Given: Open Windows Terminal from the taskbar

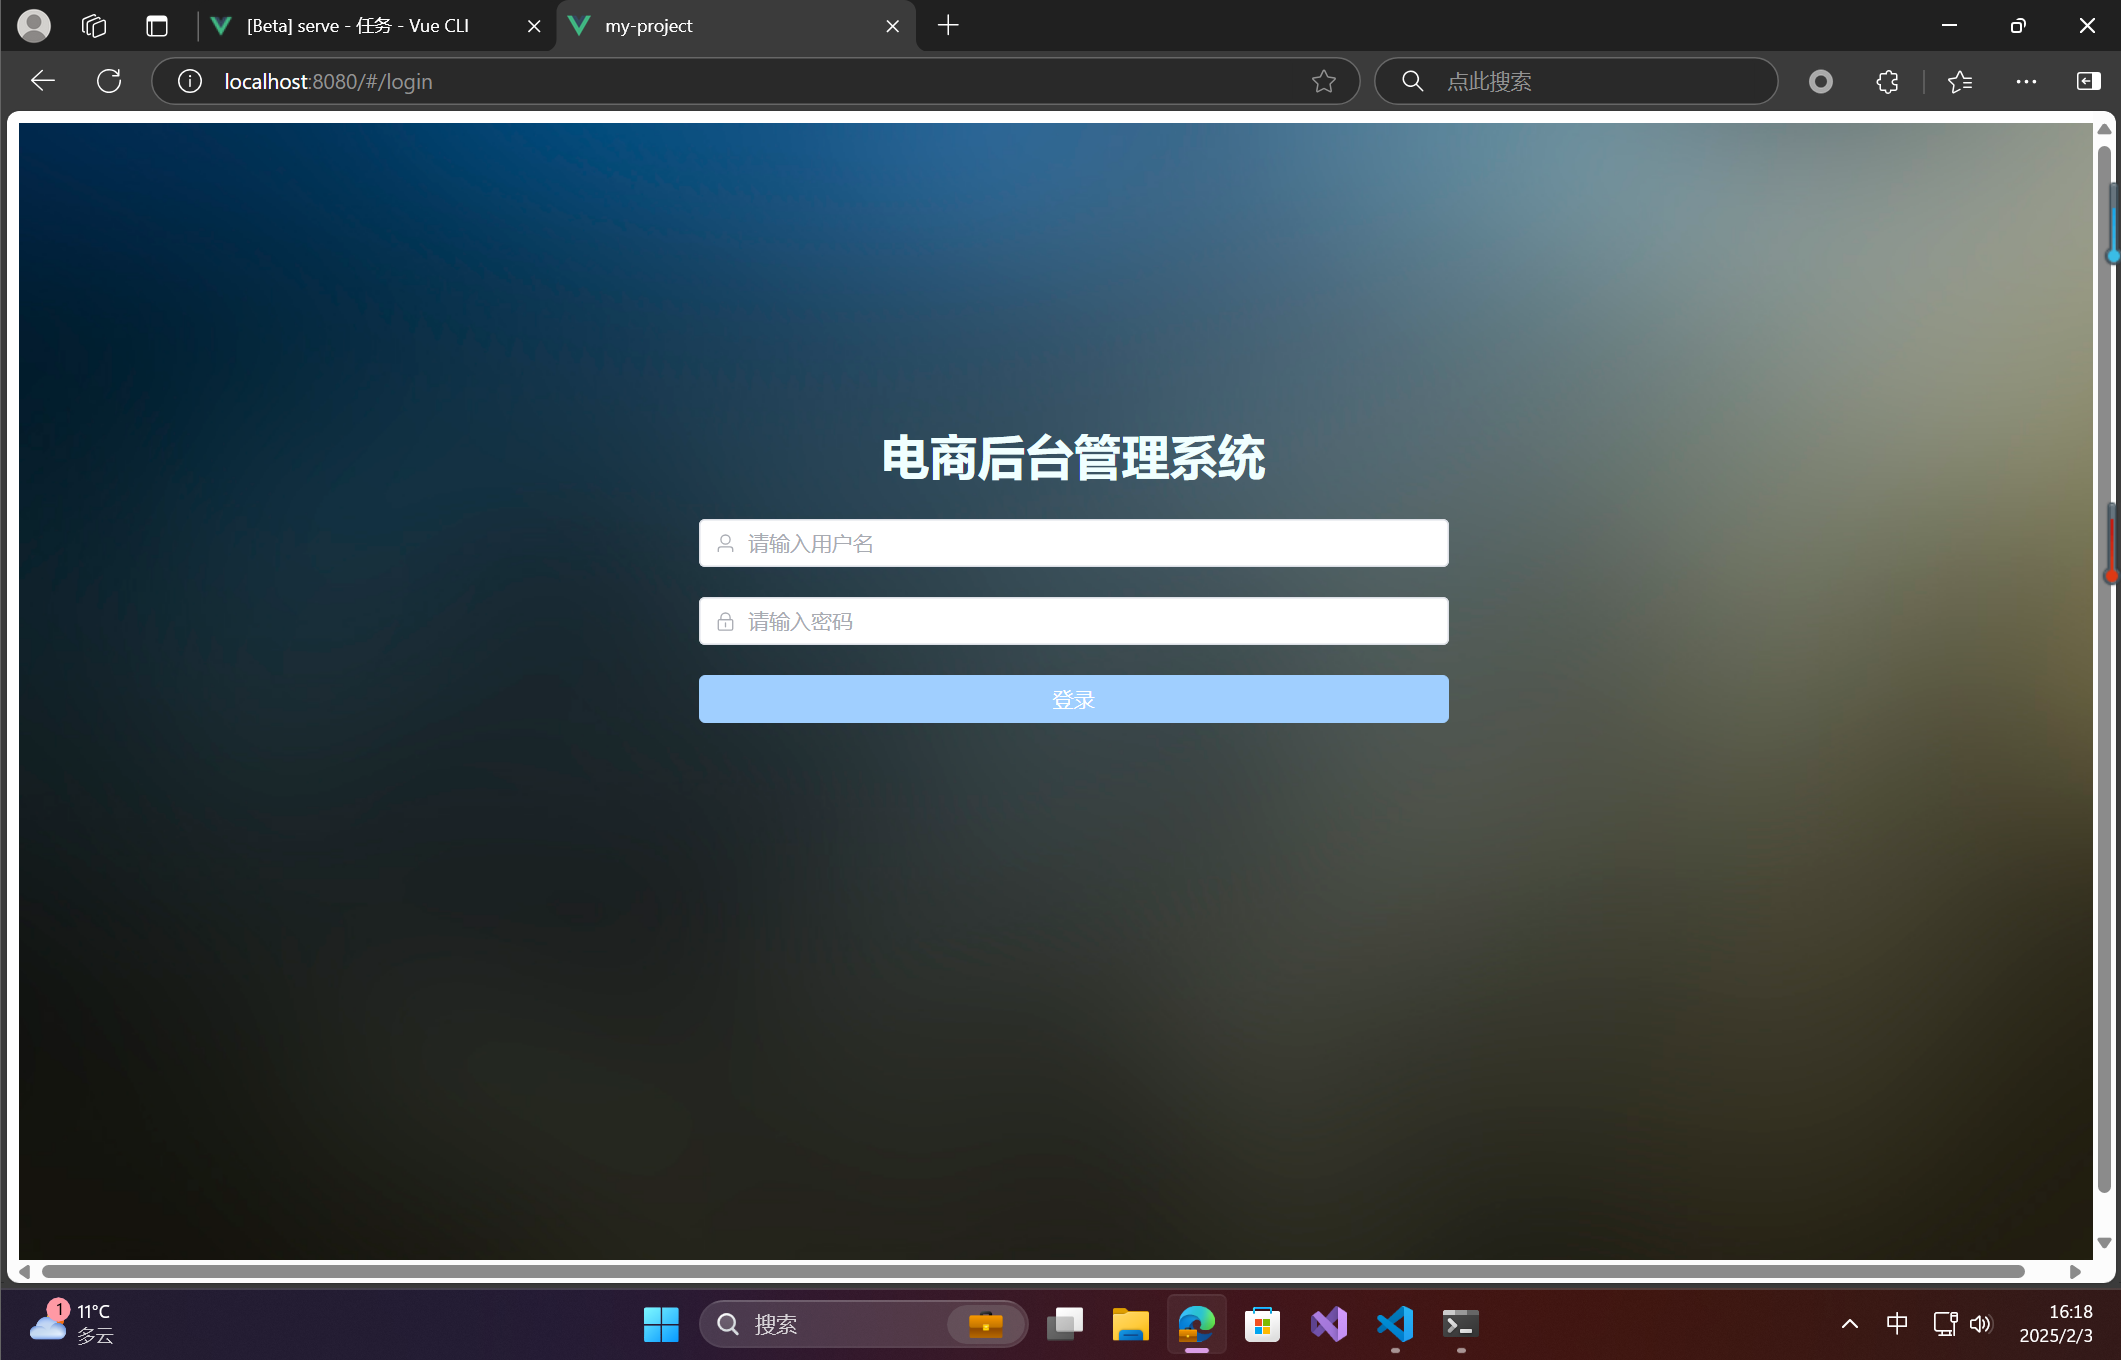Looking at the screenshot, I should (x=1459, y=1324).
